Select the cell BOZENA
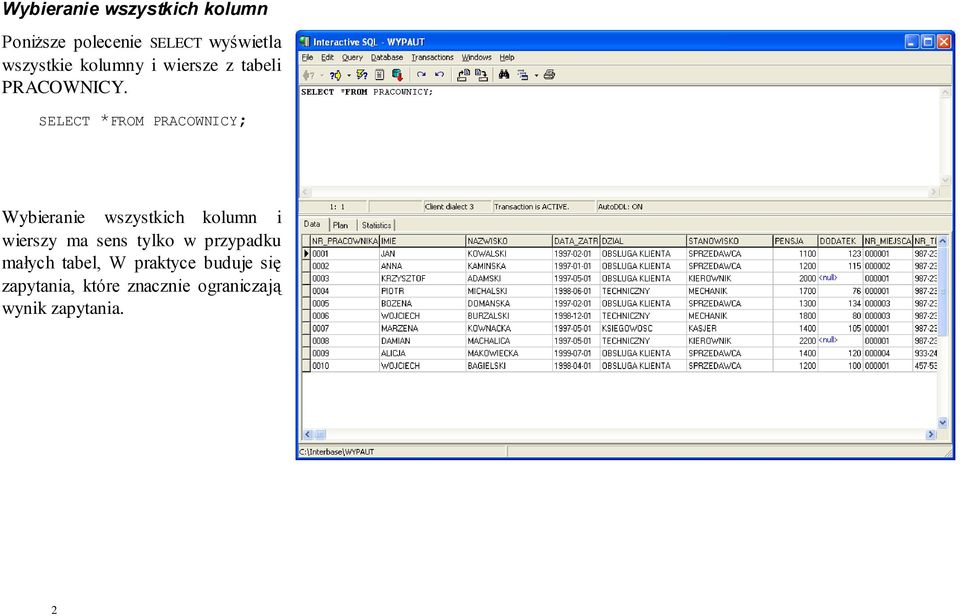Screen dimensions: 960x616 [422, 304]
